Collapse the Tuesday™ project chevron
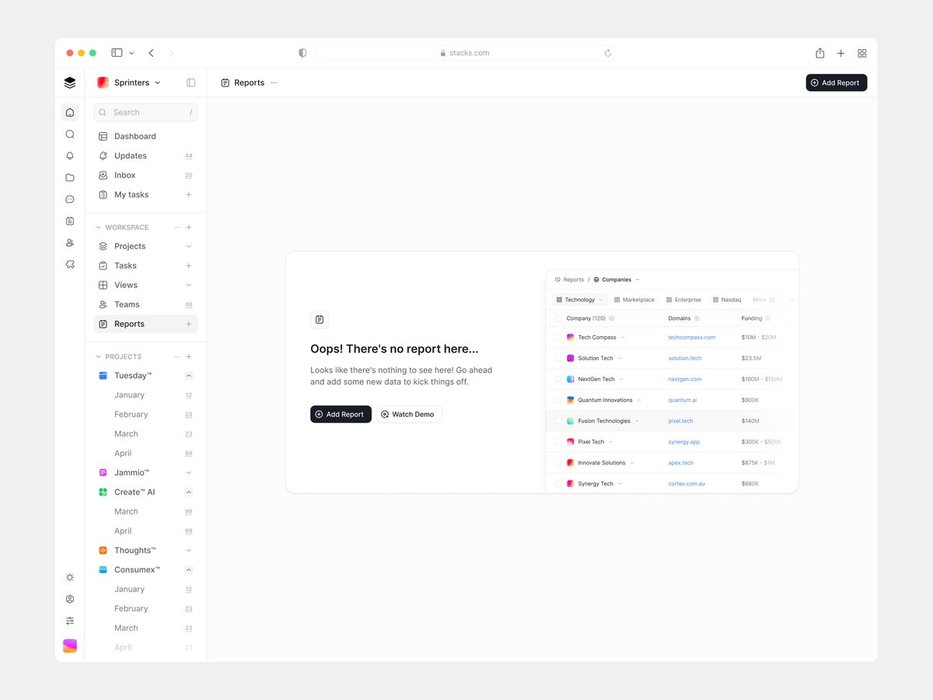Viewport: 933px width, 700px height. (188, 376)
